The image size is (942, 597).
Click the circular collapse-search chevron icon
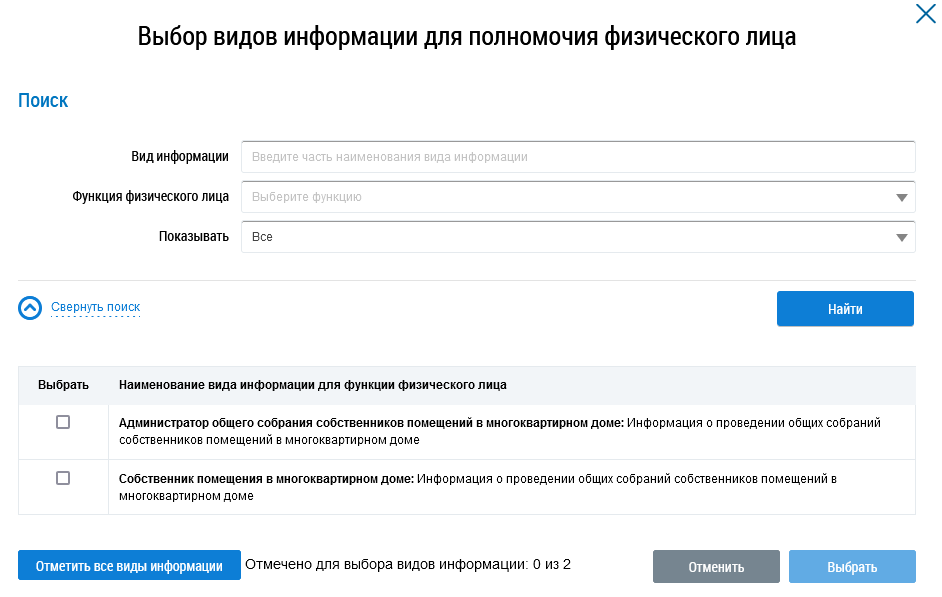coord(30,308)
